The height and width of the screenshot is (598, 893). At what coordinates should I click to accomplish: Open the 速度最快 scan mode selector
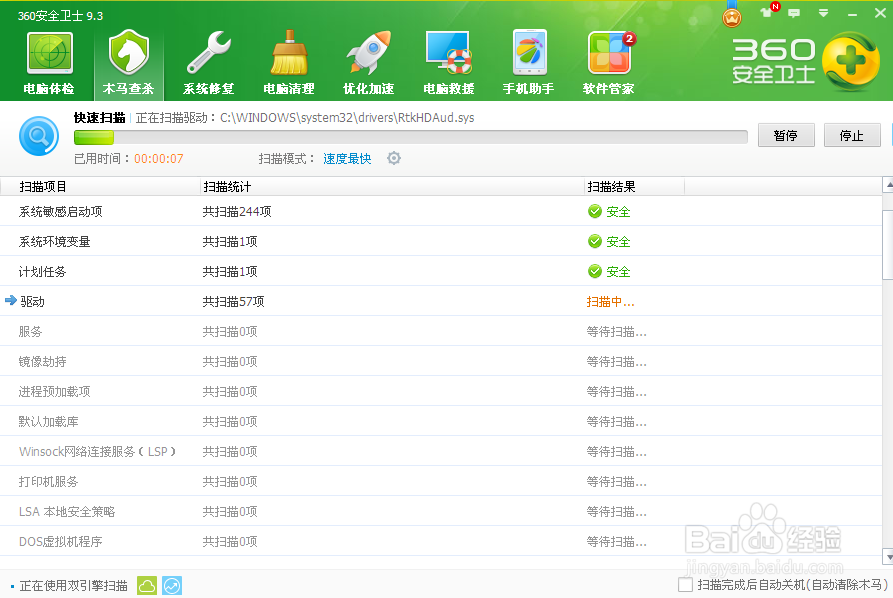(x=345, y=158)
